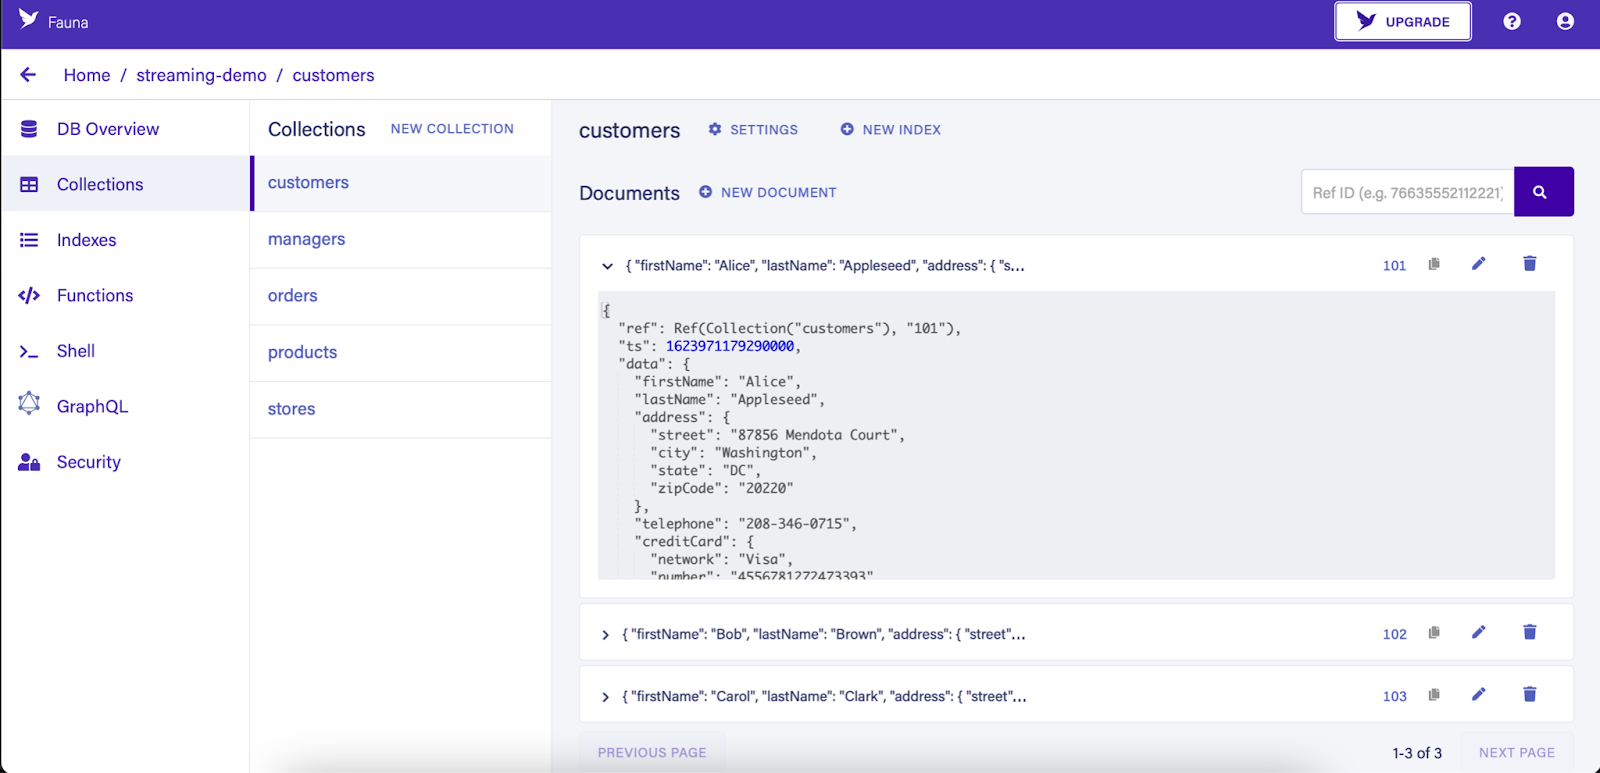Copy document 101 with copy icon
Image resolution: width=1600 pixels, height=773 pixels.
1434,264
